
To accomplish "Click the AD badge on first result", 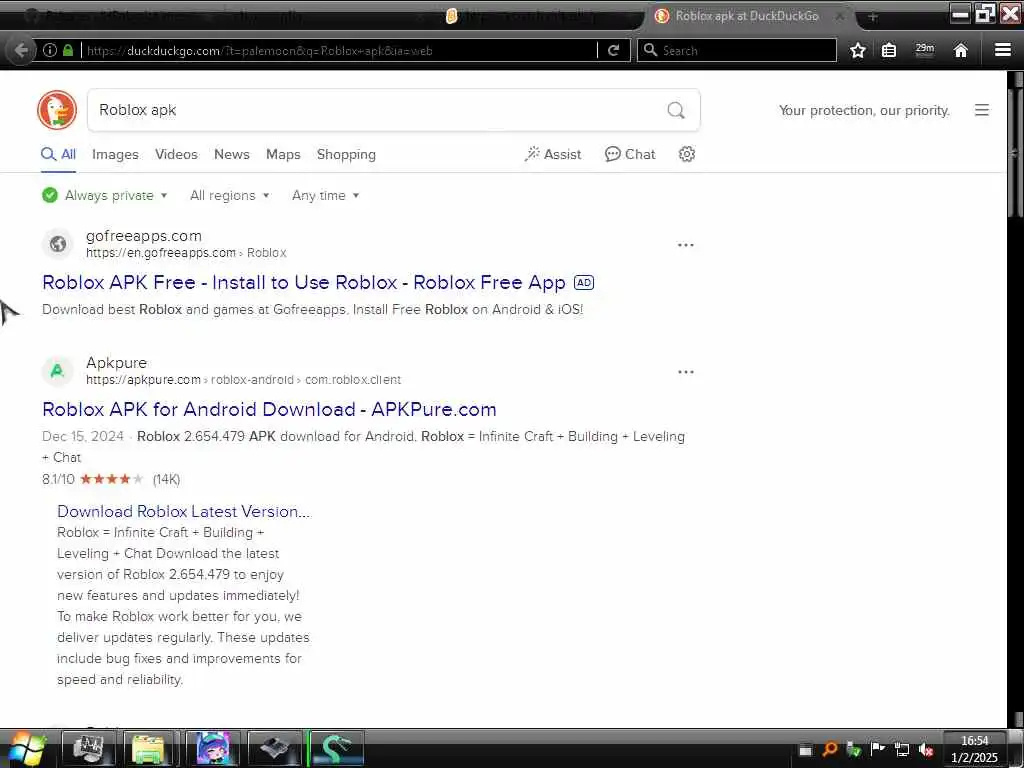I will 584,283.
